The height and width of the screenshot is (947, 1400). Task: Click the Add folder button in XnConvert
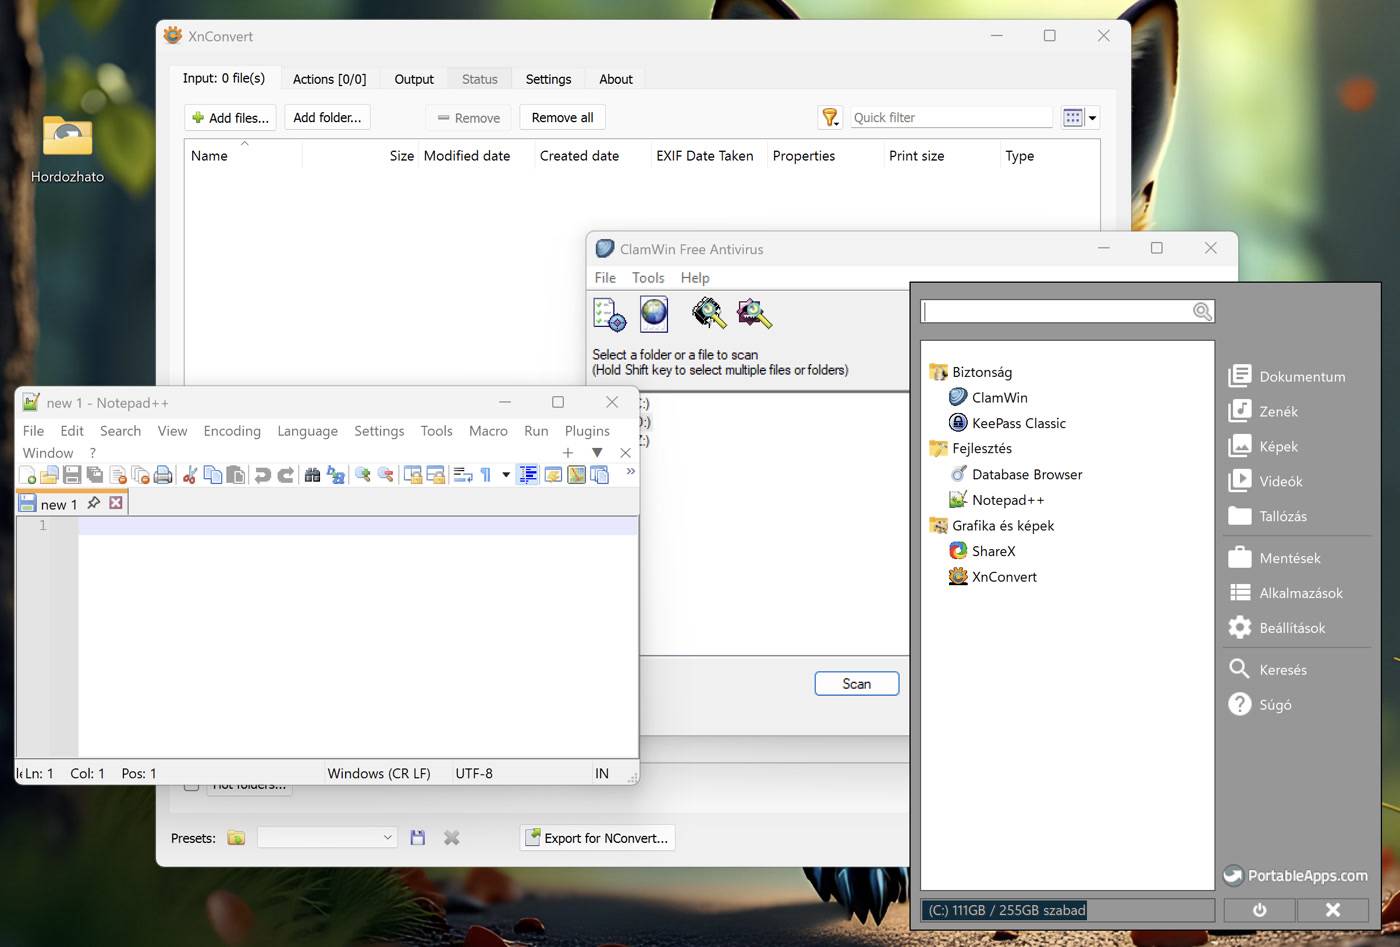pos(327,118)
